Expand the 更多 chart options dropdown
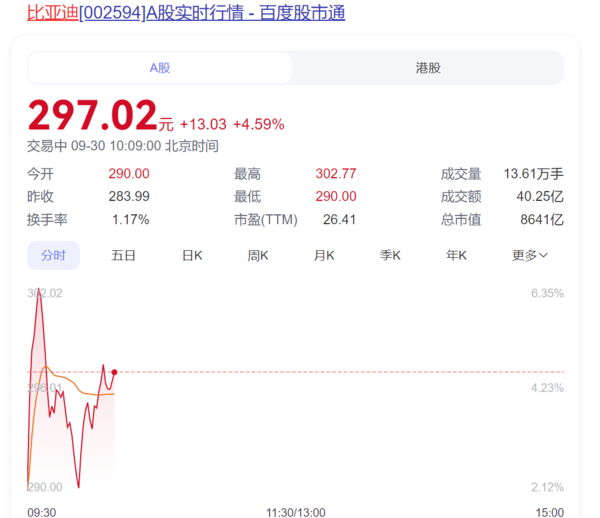 point(530,255)
